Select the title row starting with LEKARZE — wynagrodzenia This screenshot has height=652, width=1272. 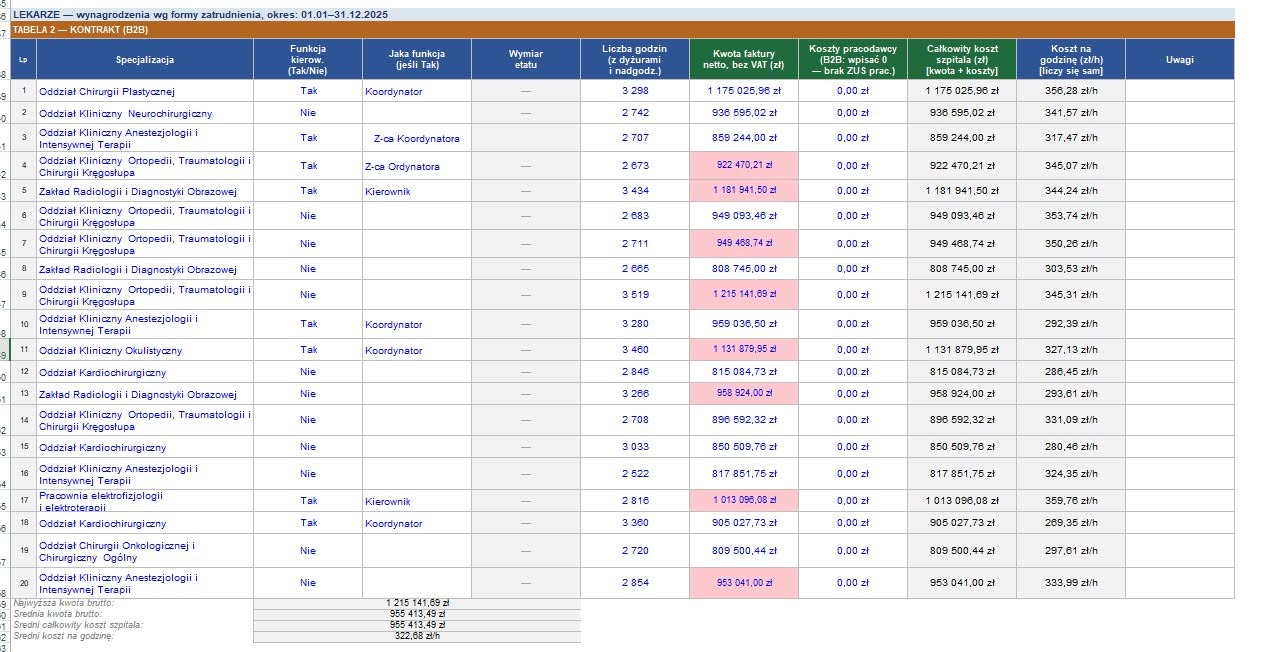(x=622, y=15)
